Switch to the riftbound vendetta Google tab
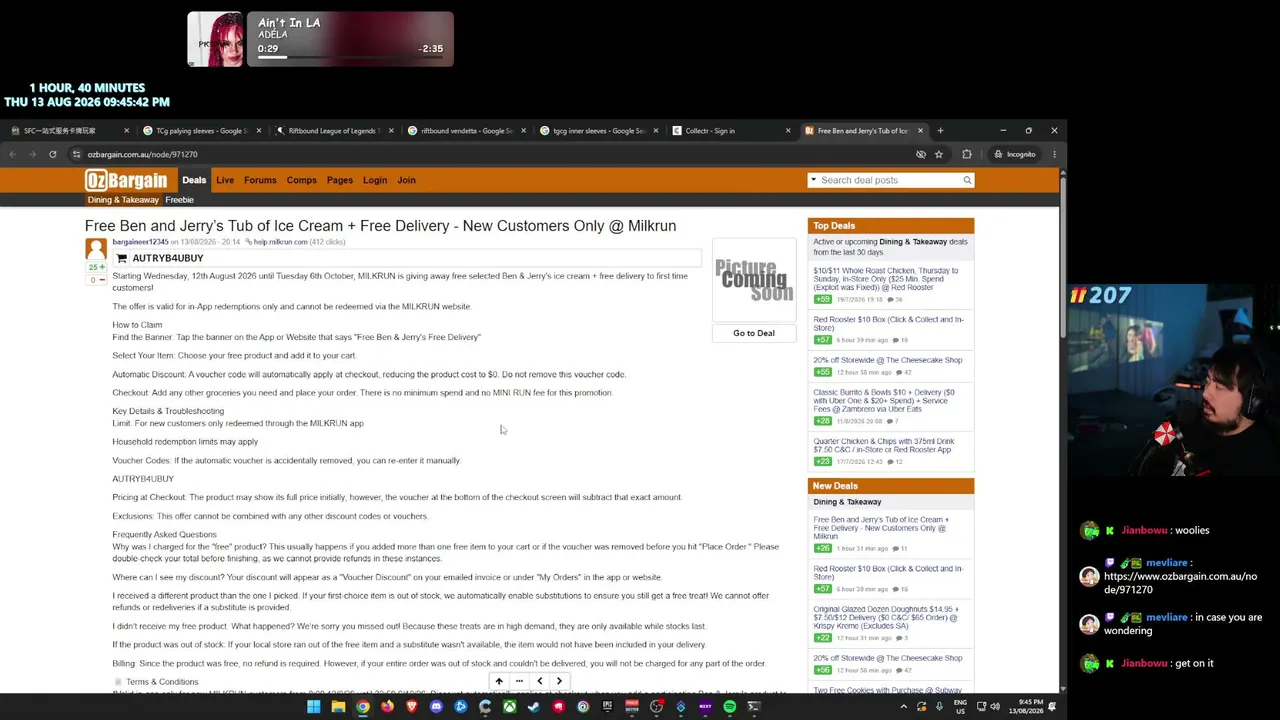1280x720 pixels. click(467, 131)
